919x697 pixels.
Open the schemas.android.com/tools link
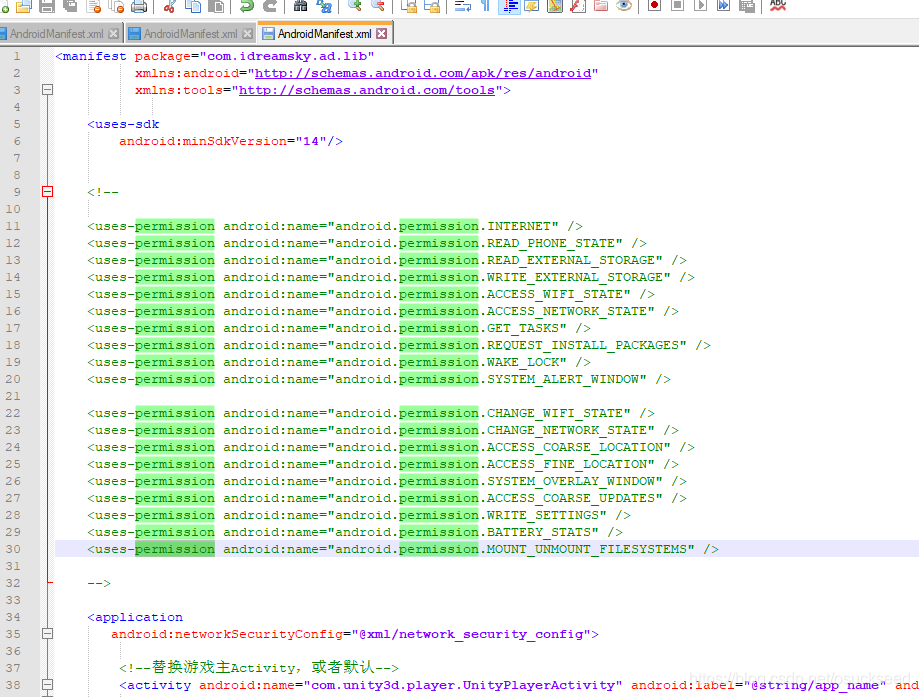click(367, 90)
